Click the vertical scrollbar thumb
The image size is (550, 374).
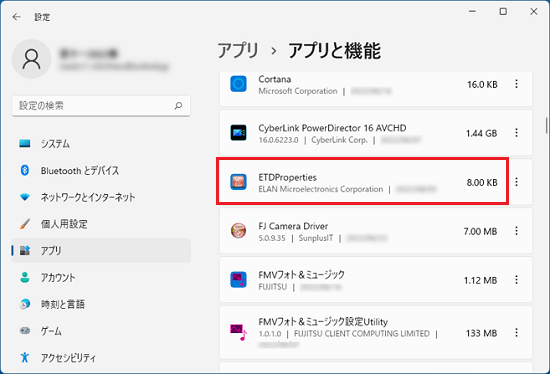[x=546, y=126]
